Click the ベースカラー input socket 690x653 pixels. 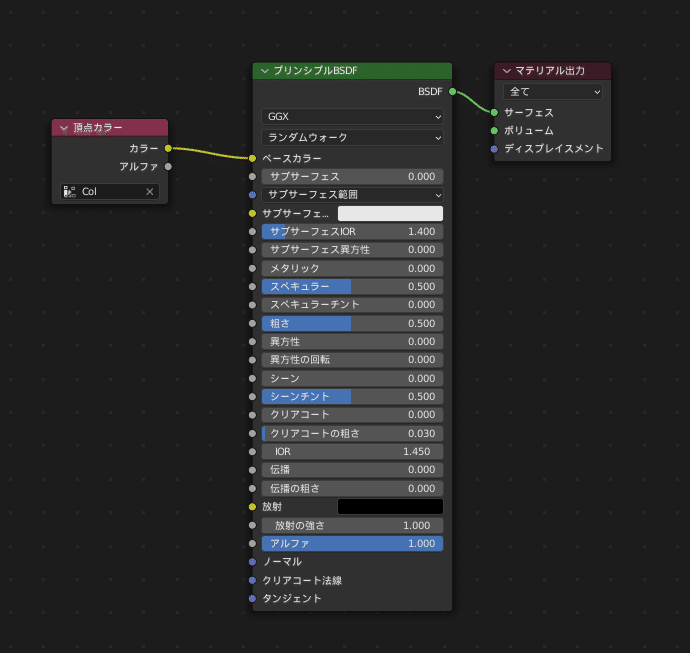(x=252, y=158)
